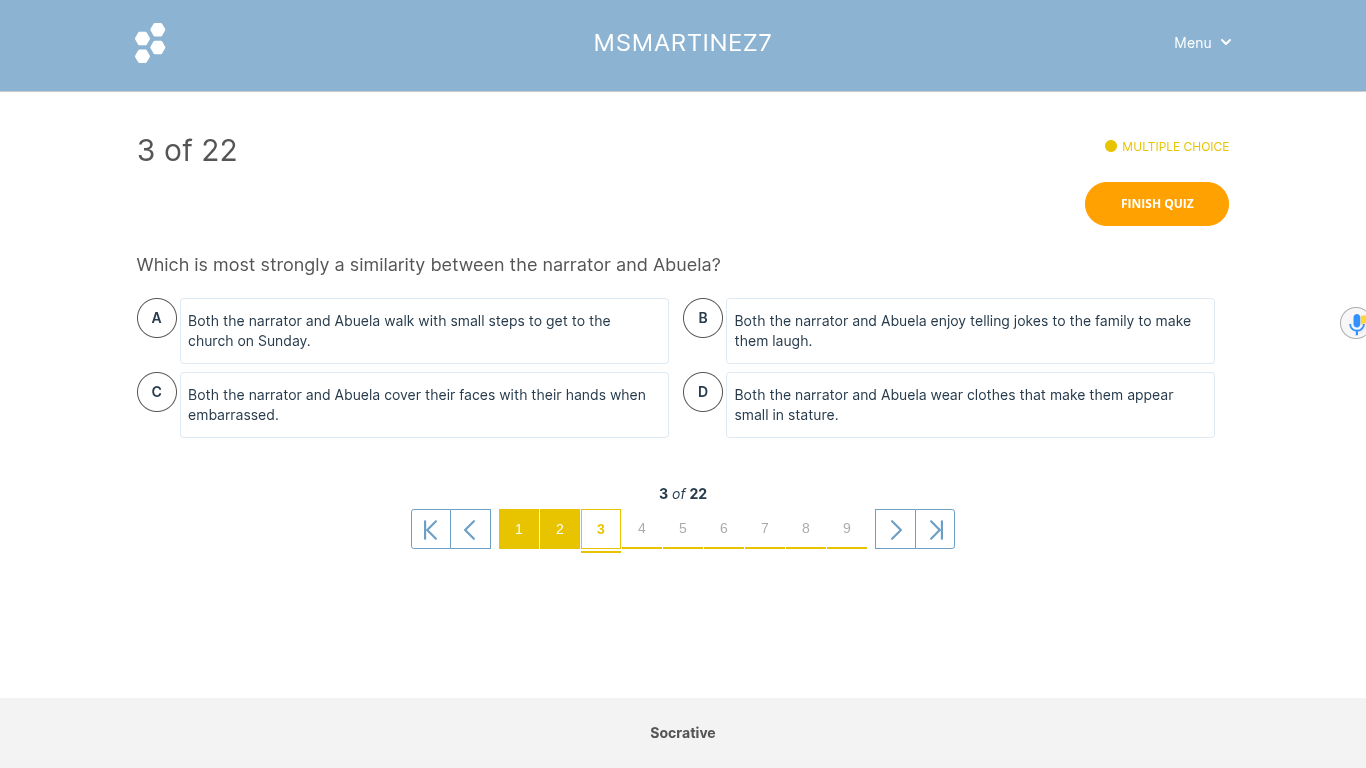The height and width of the screenshot is (768, 1366).
Task: Open question 4 in pagination
Action: click(642, 529)
